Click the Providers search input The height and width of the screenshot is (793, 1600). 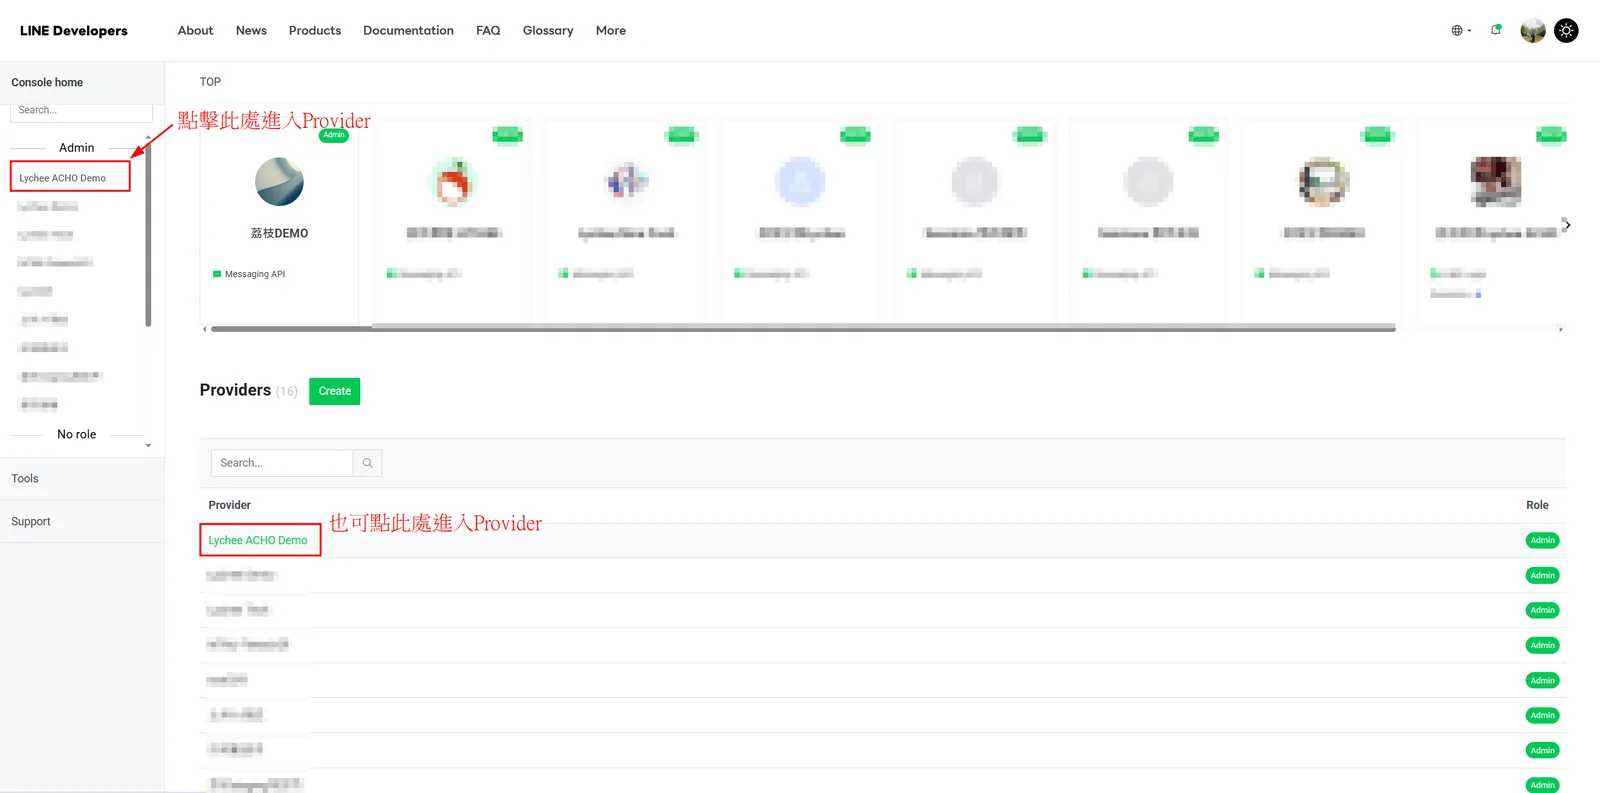(x=282, y=463)
